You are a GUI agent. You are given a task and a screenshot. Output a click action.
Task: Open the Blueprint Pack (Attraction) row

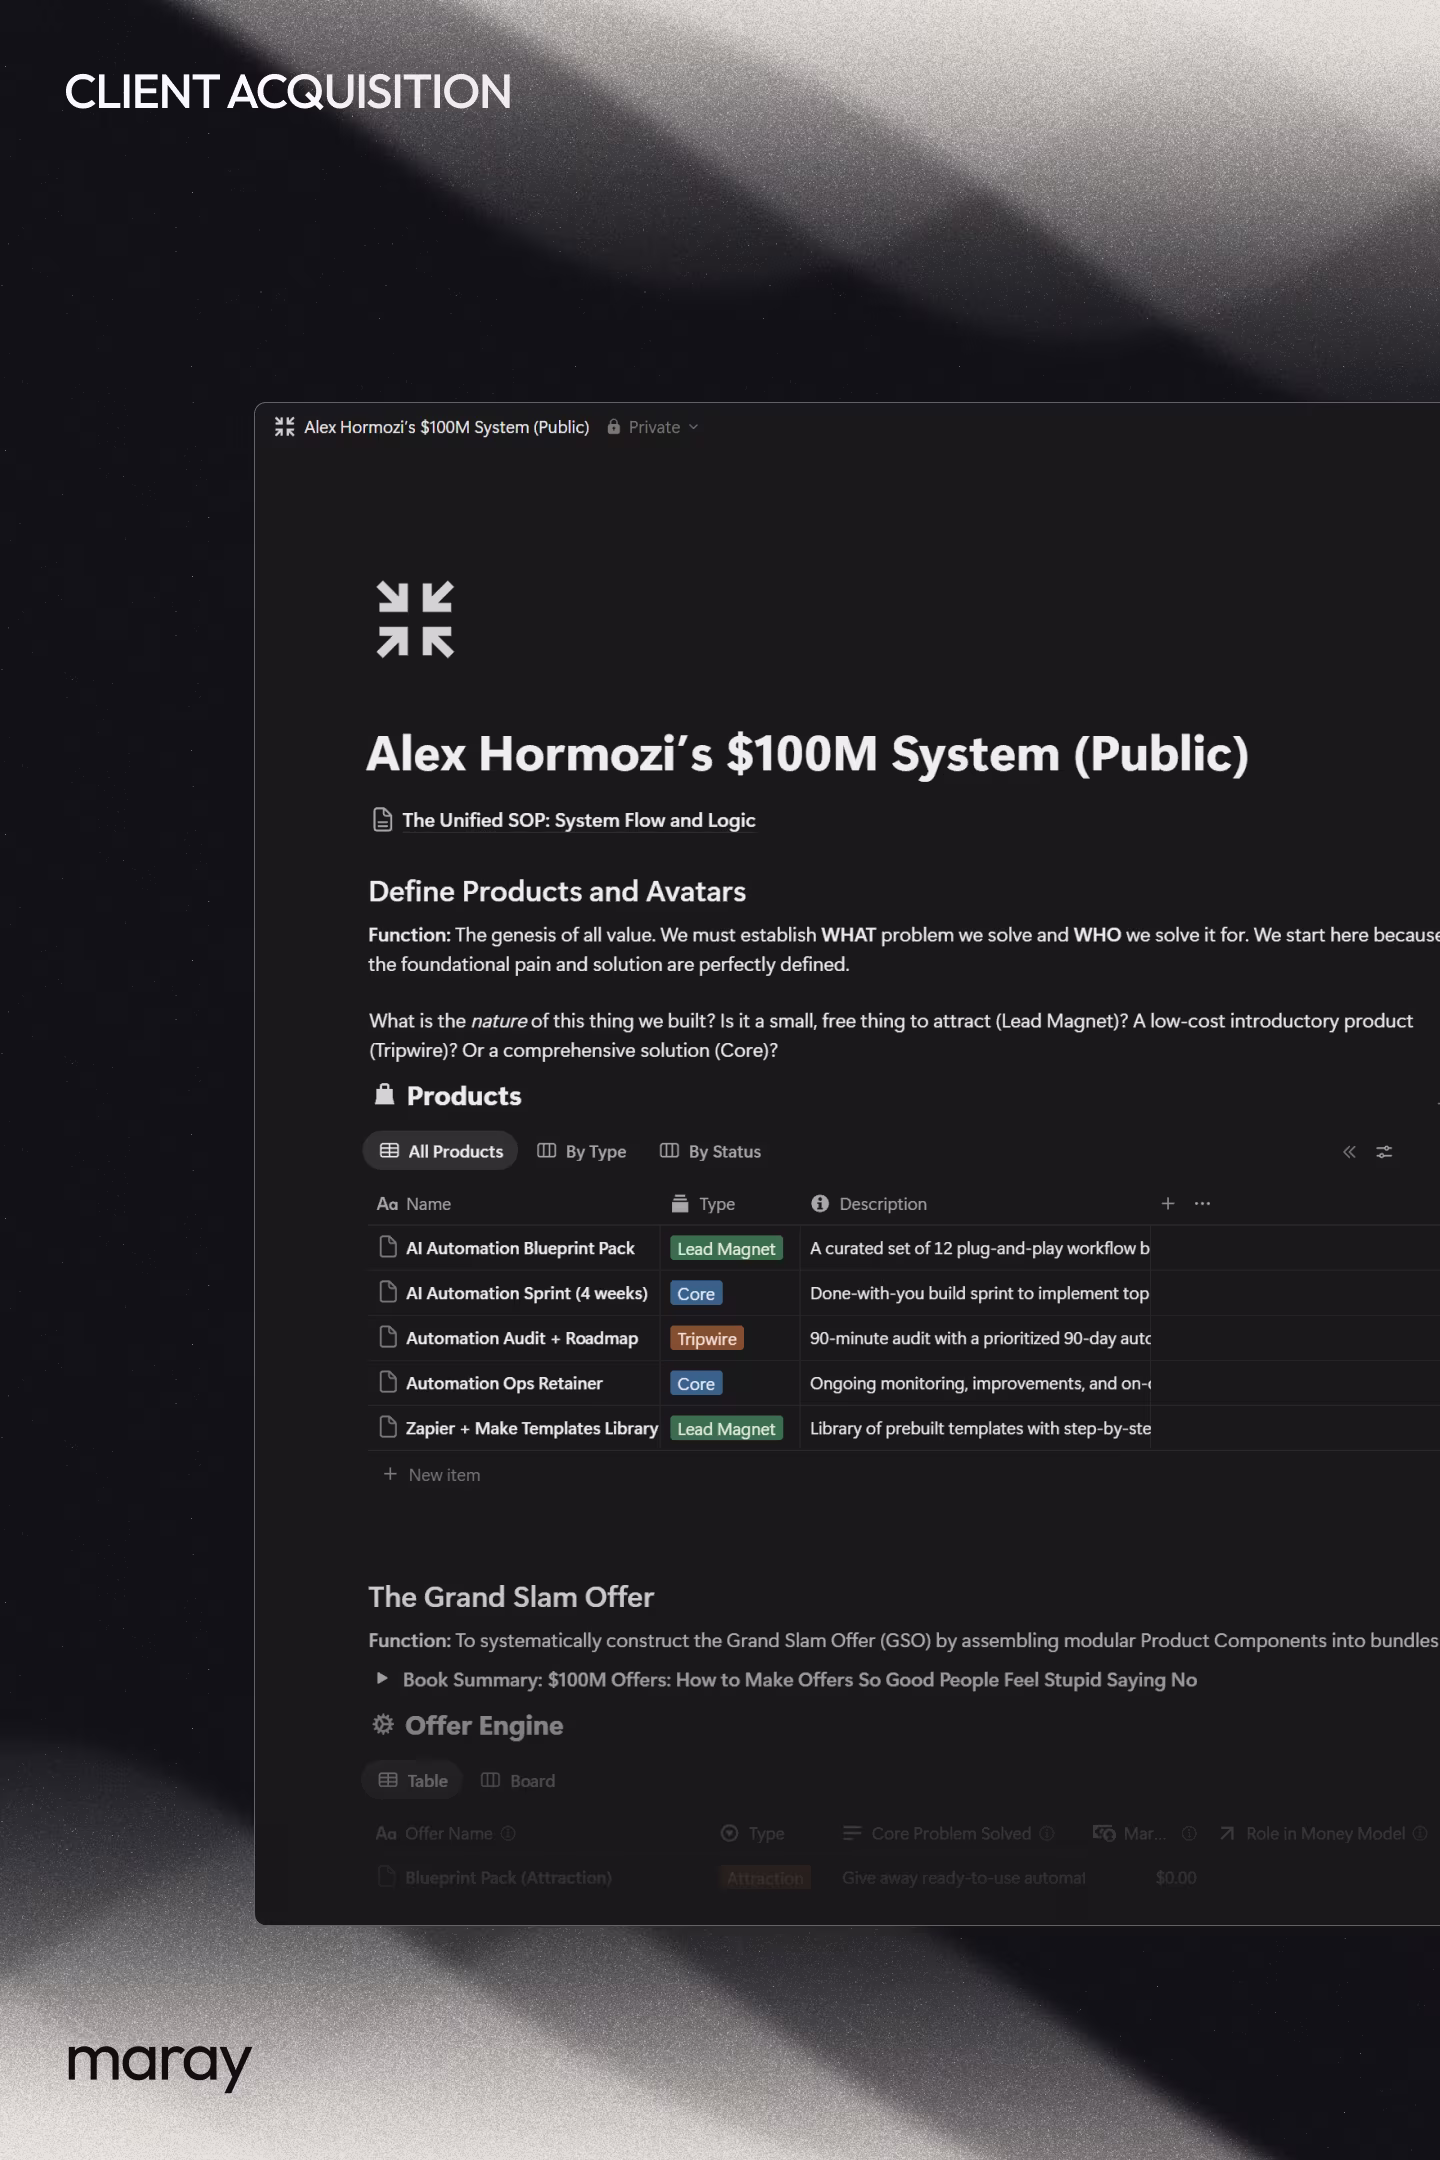(508, 1878)
